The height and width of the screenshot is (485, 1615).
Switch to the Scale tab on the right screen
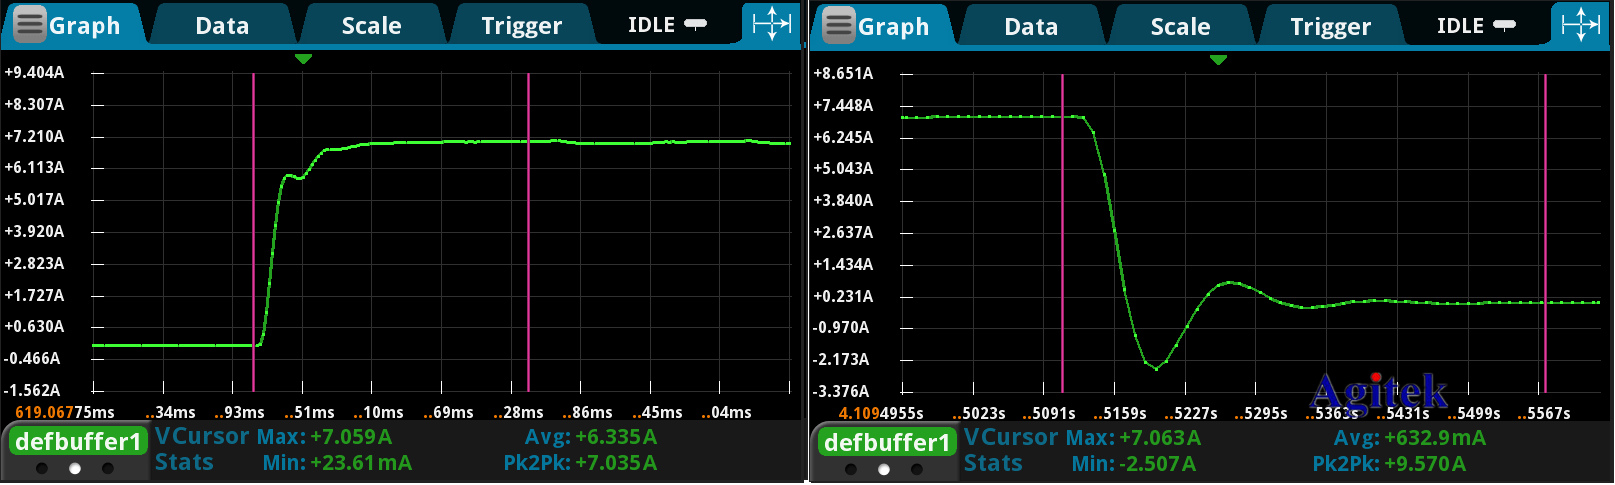(1180, 27)
